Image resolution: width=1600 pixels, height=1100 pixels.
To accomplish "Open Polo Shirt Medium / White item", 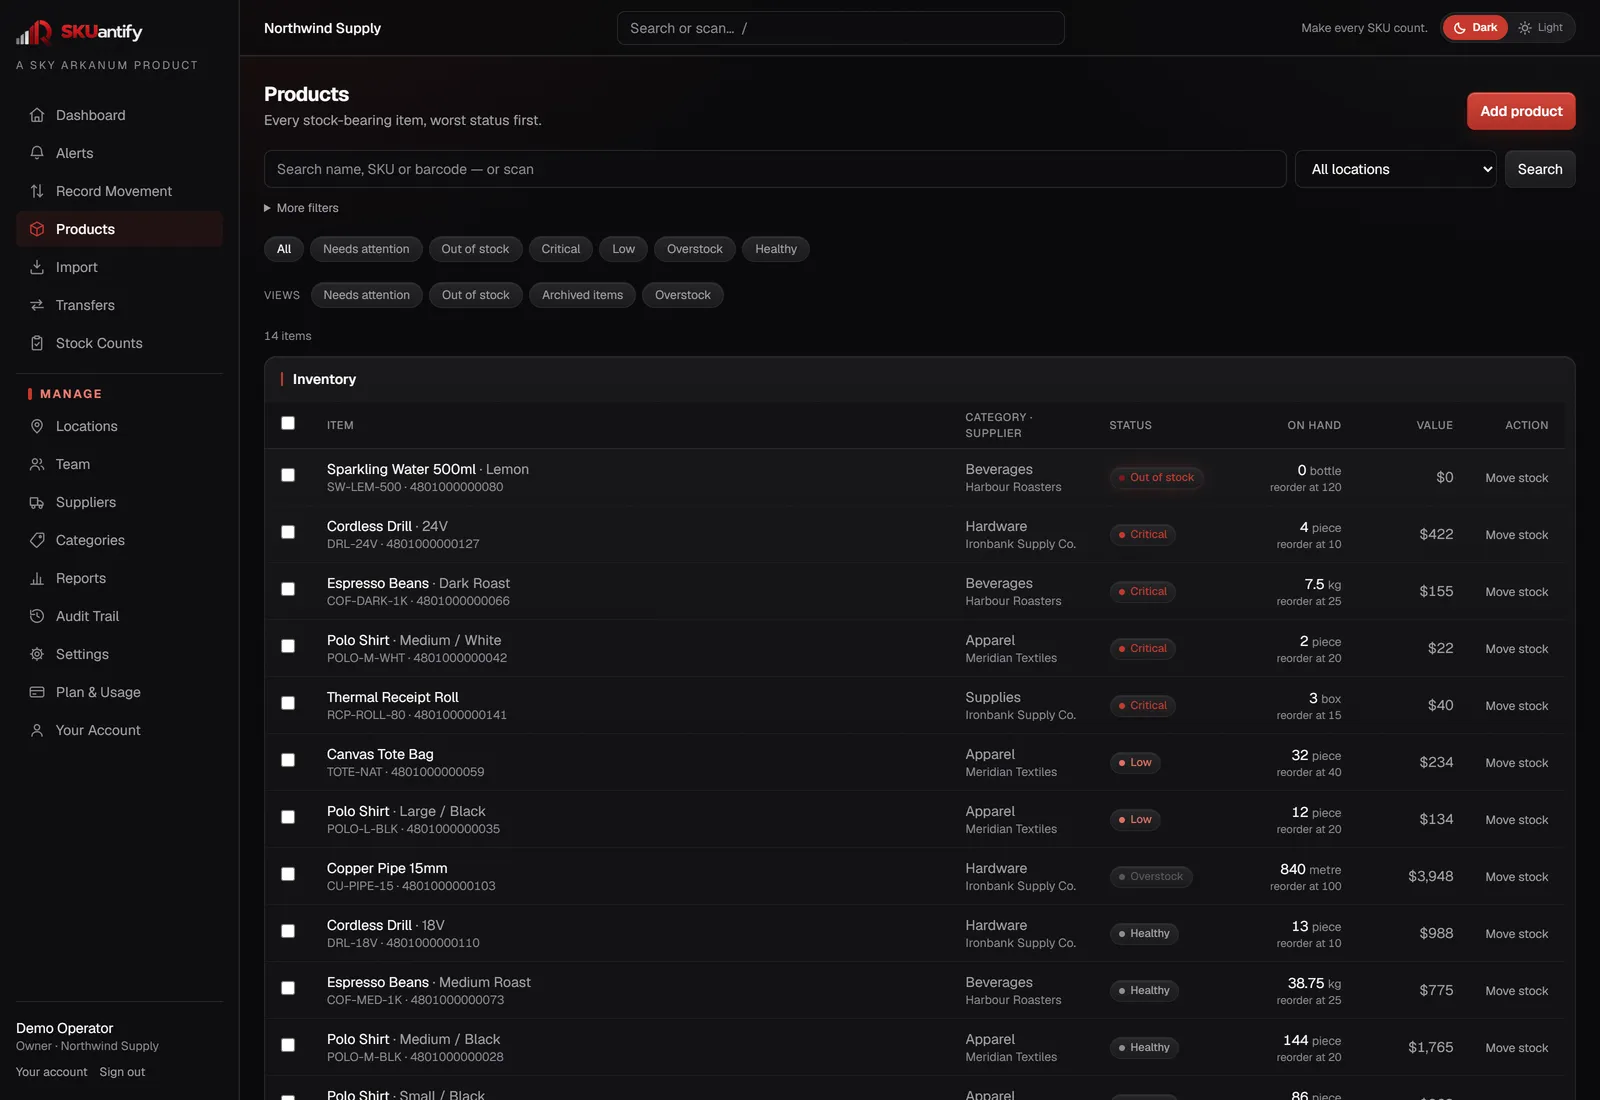I will pos(414,640).
